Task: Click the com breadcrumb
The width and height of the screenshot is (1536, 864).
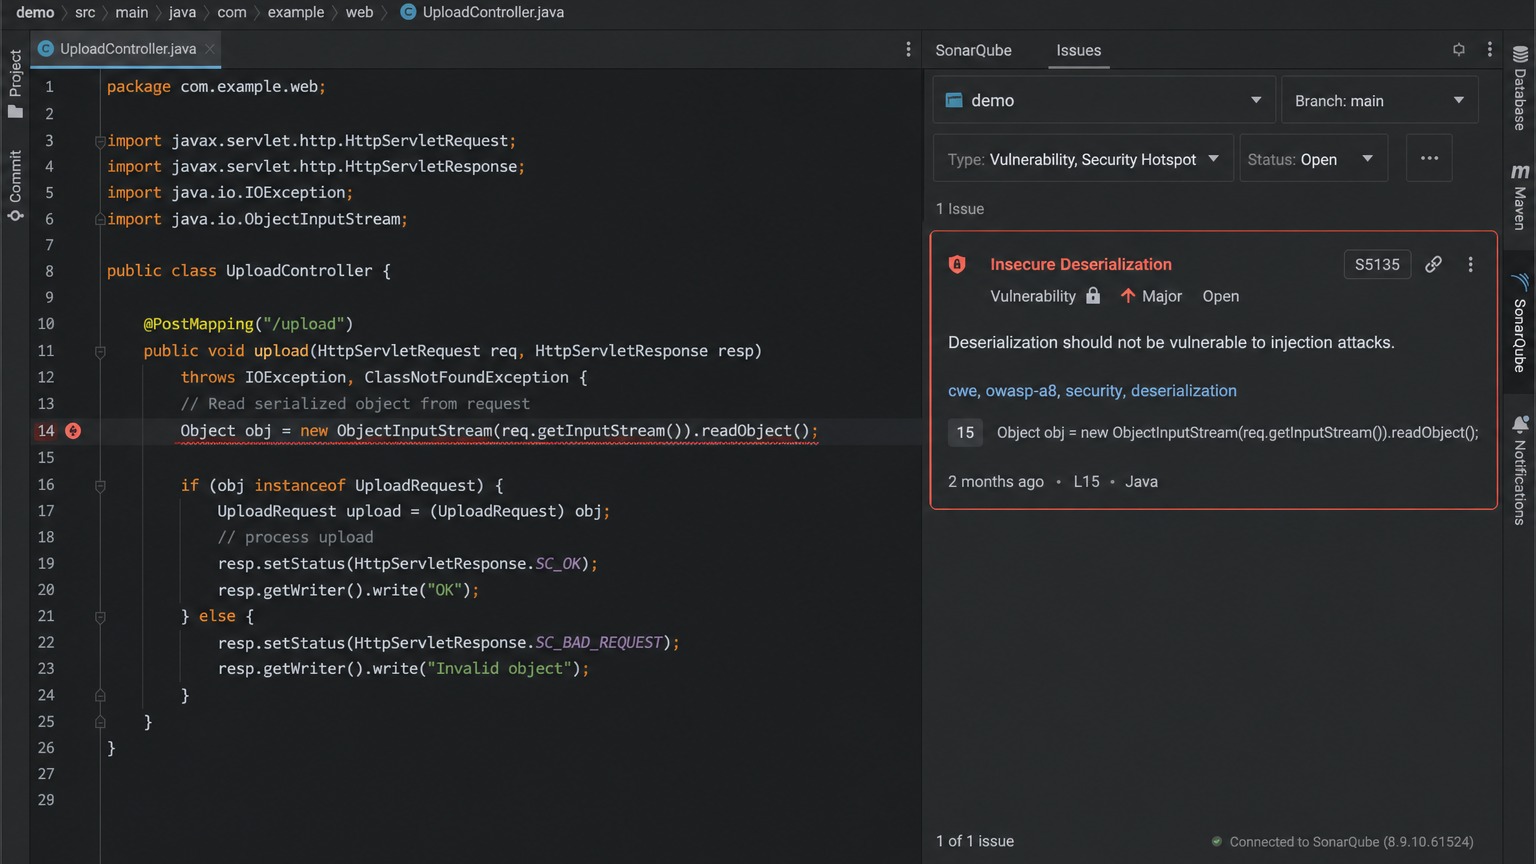Action: point(231,12)
